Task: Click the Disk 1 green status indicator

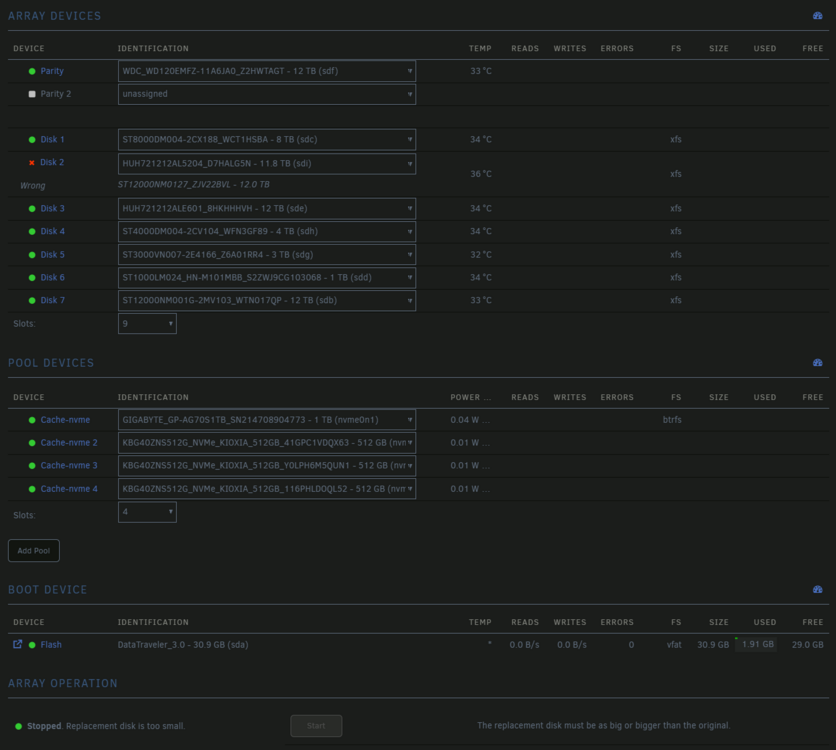Action: coord(32,140)
